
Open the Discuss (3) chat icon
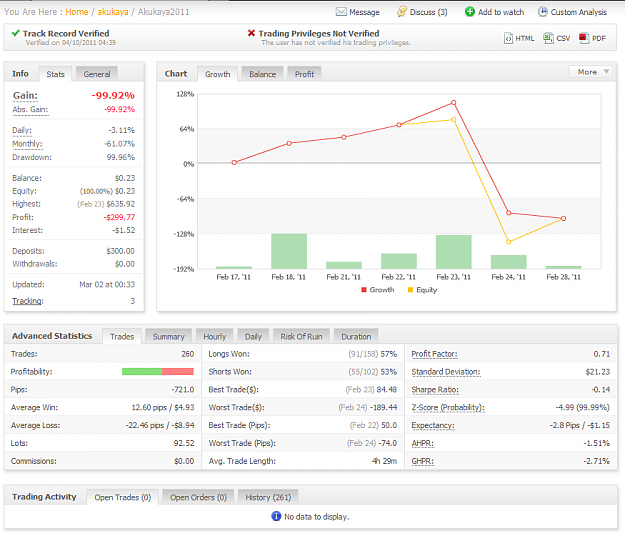click(401, 12)
